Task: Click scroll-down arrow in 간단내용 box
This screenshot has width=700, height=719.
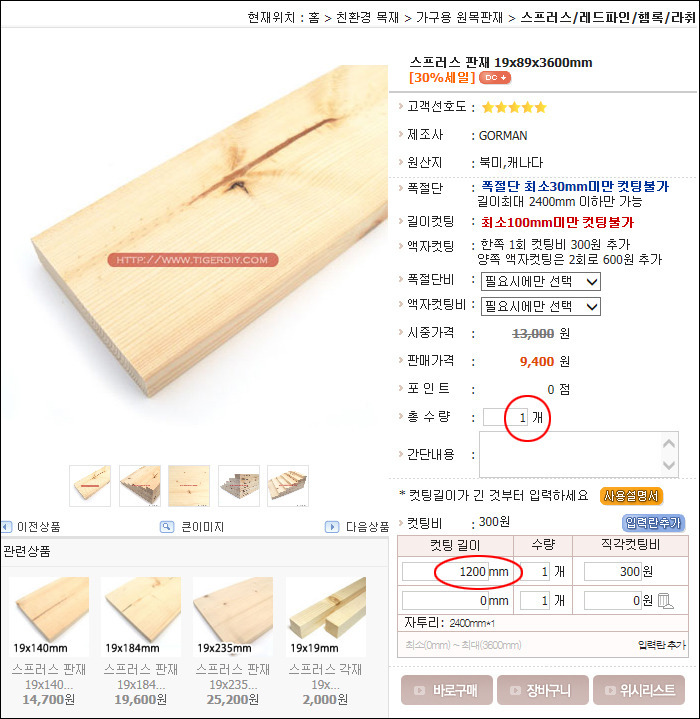Action: point(669,465)
